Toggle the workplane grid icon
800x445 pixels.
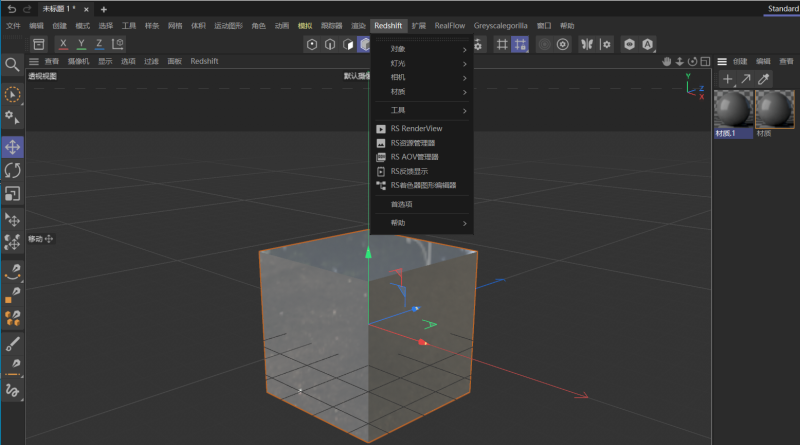coord(502,44)
